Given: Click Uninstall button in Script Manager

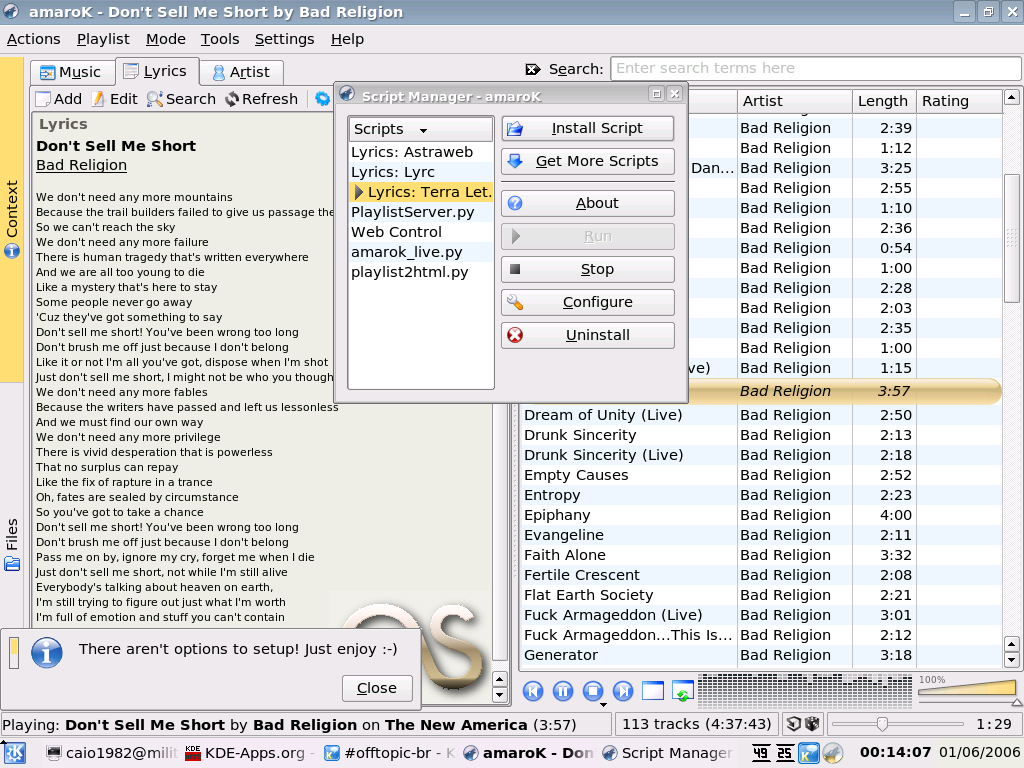Looking at the screenshot, I should (x=588, y=335).
